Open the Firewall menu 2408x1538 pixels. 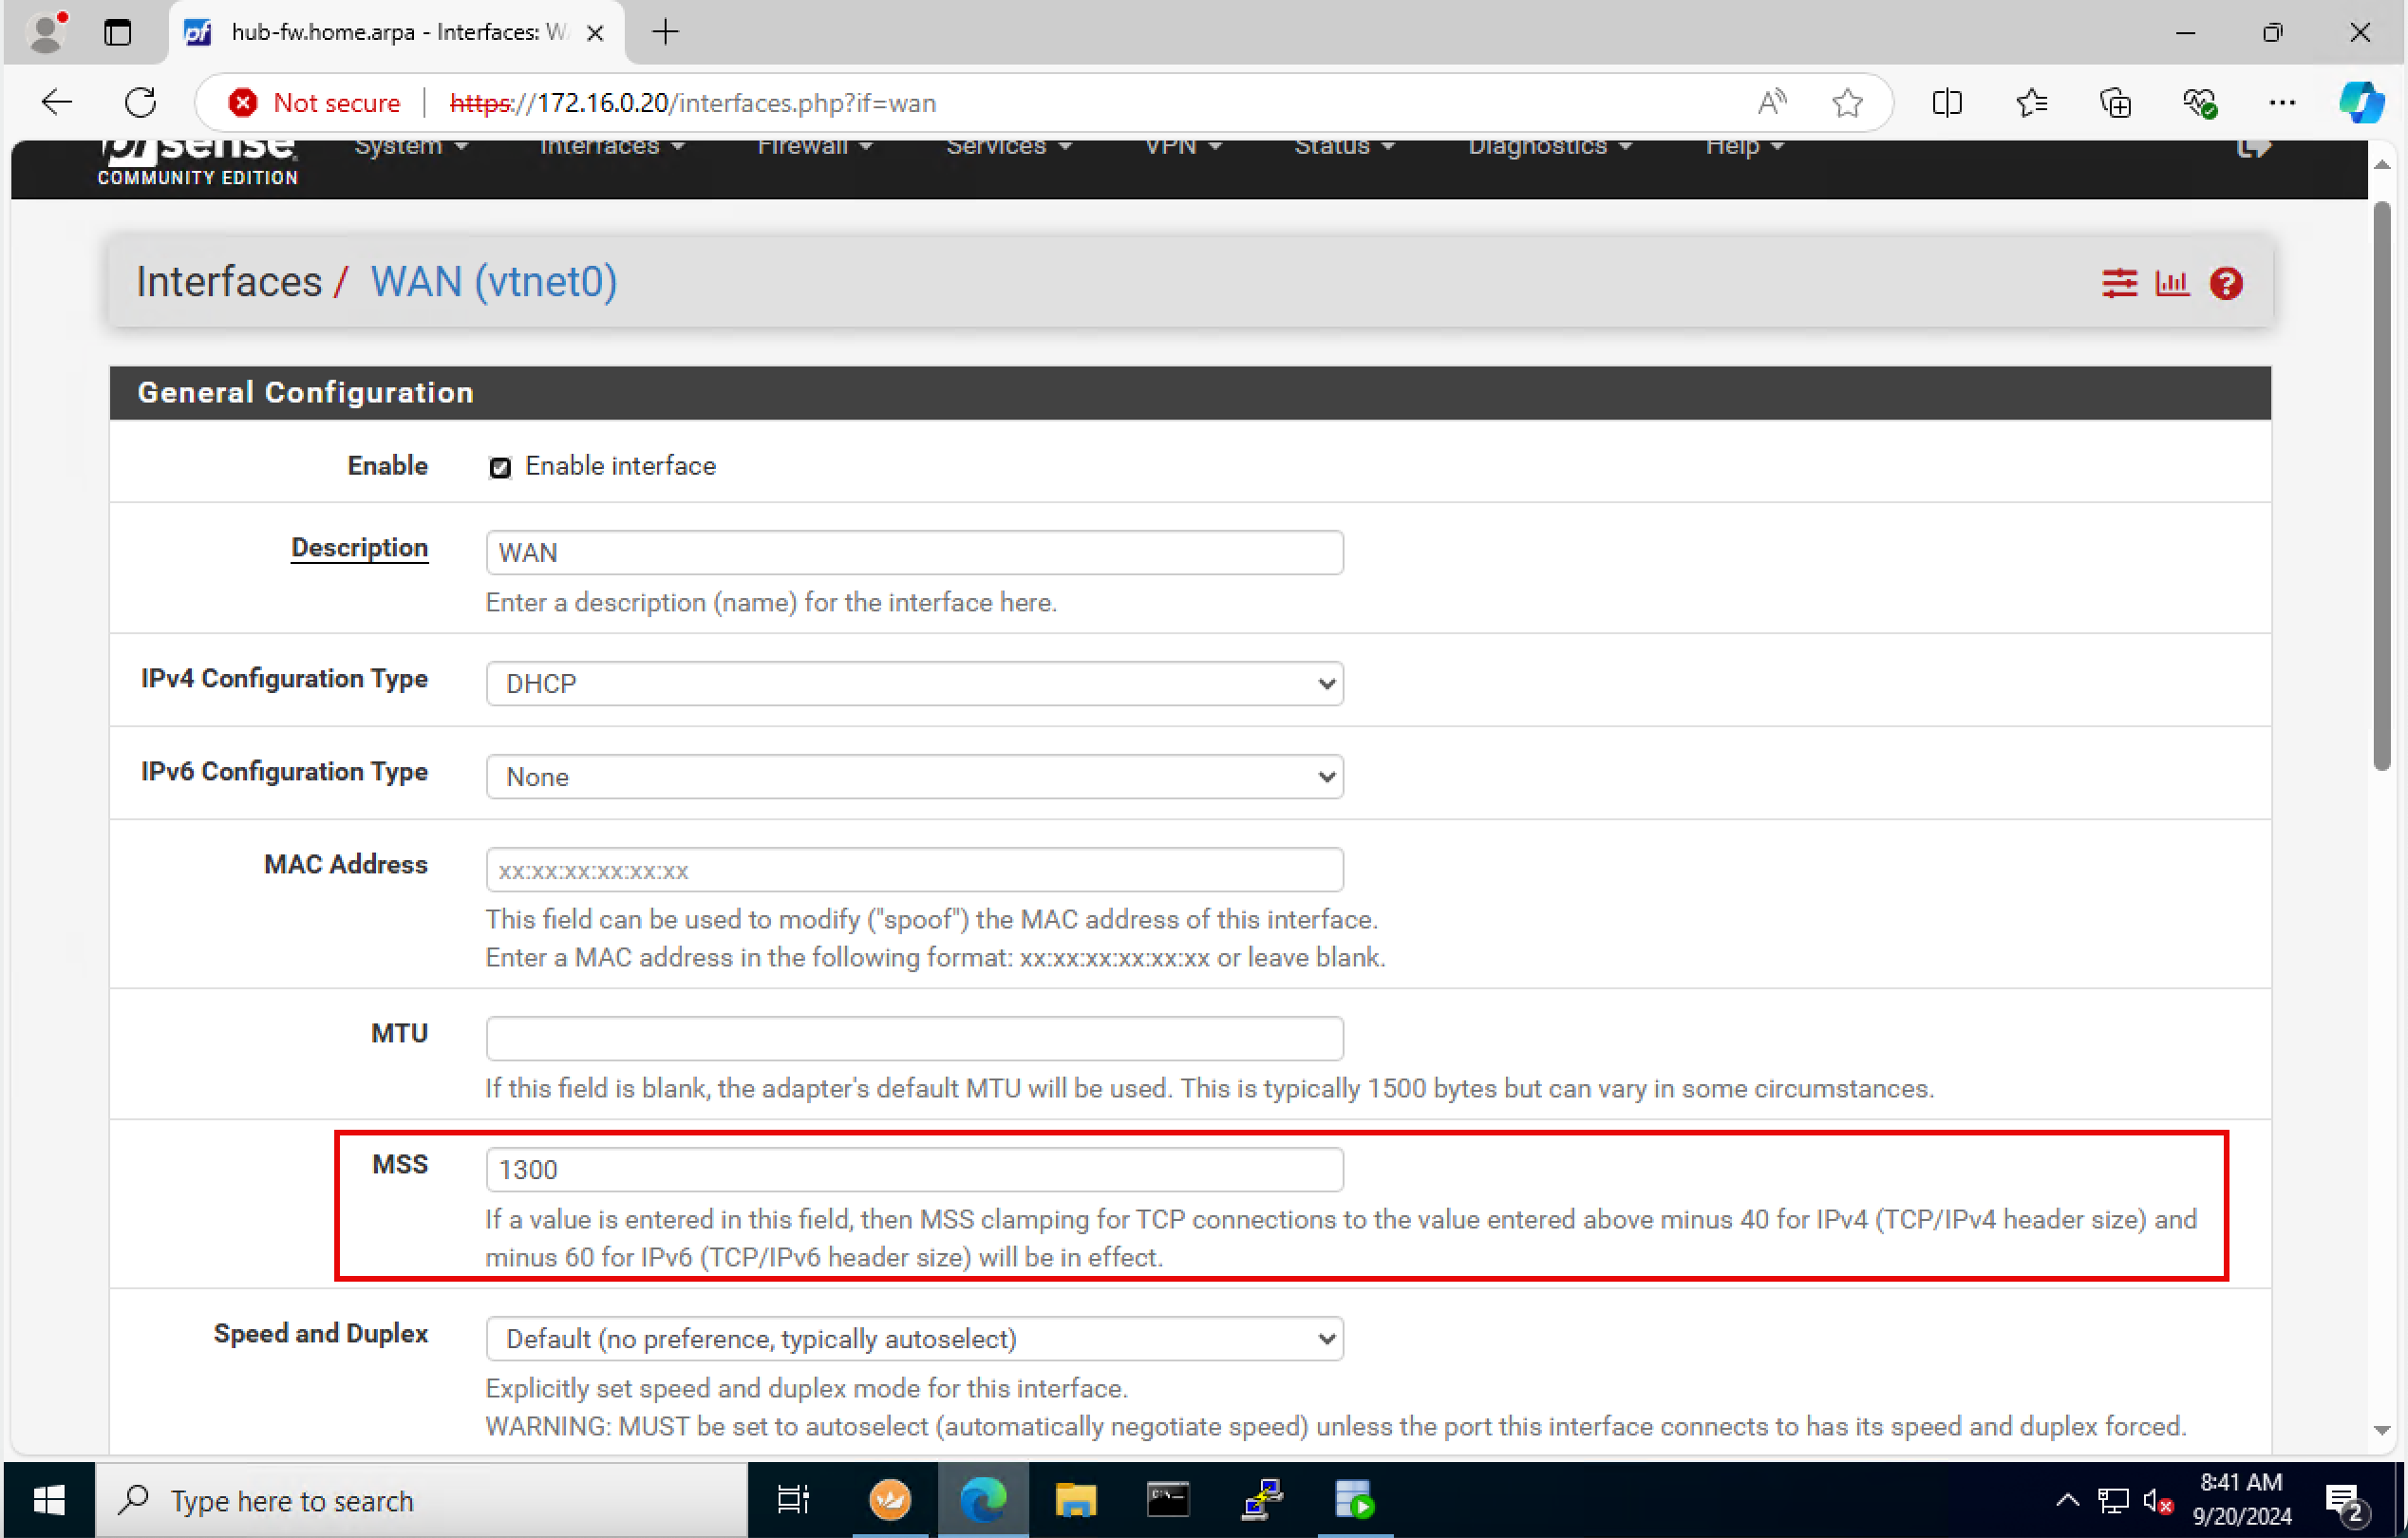[x=814, y=148]
